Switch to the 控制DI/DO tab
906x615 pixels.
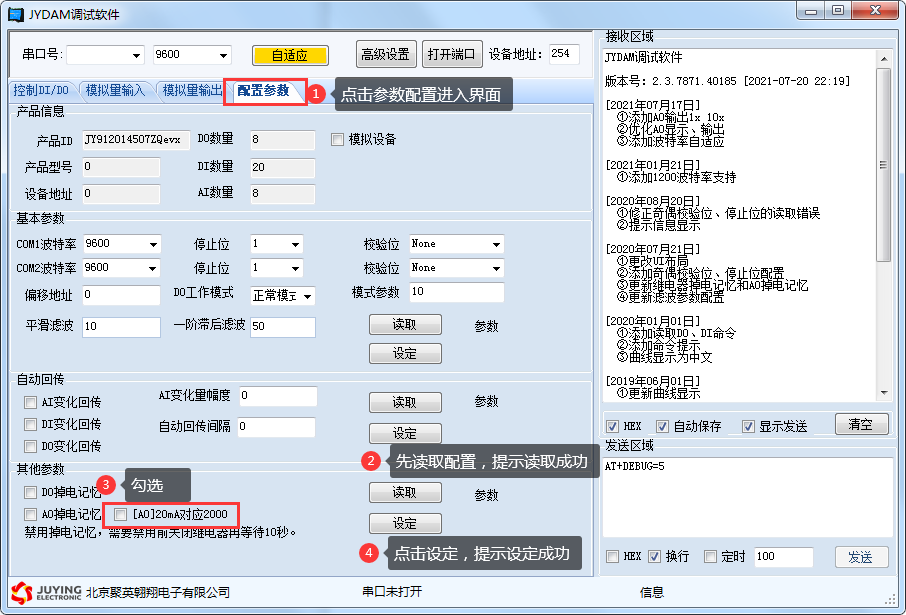click(x=39, y=91)
